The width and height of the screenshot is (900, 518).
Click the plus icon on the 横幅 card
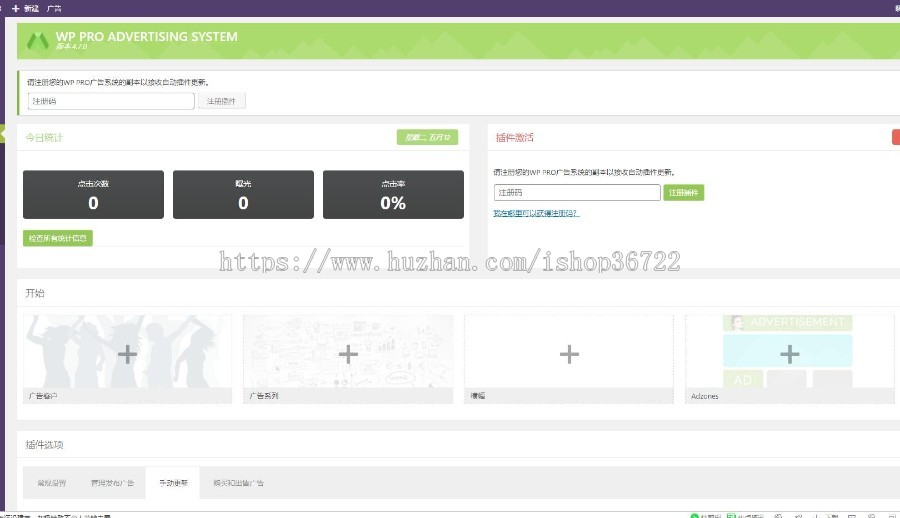coord(569,354)
